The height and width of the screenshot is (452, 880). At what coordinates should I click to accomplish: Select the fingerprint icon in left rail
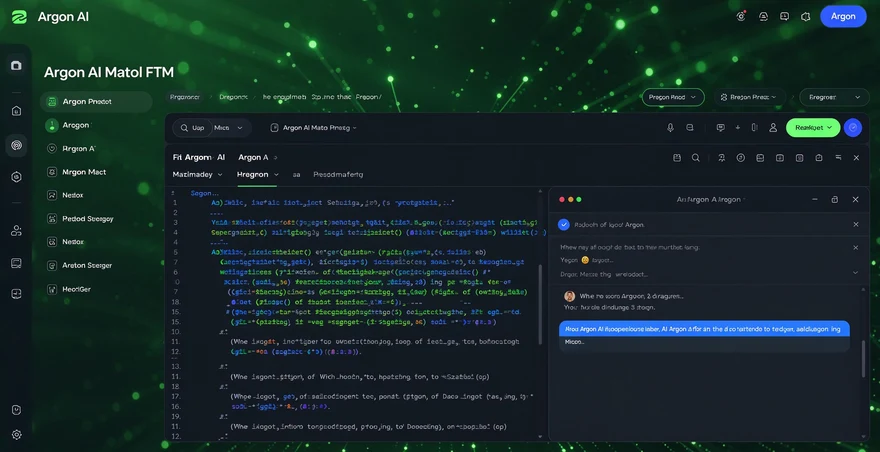coord(16,145)
